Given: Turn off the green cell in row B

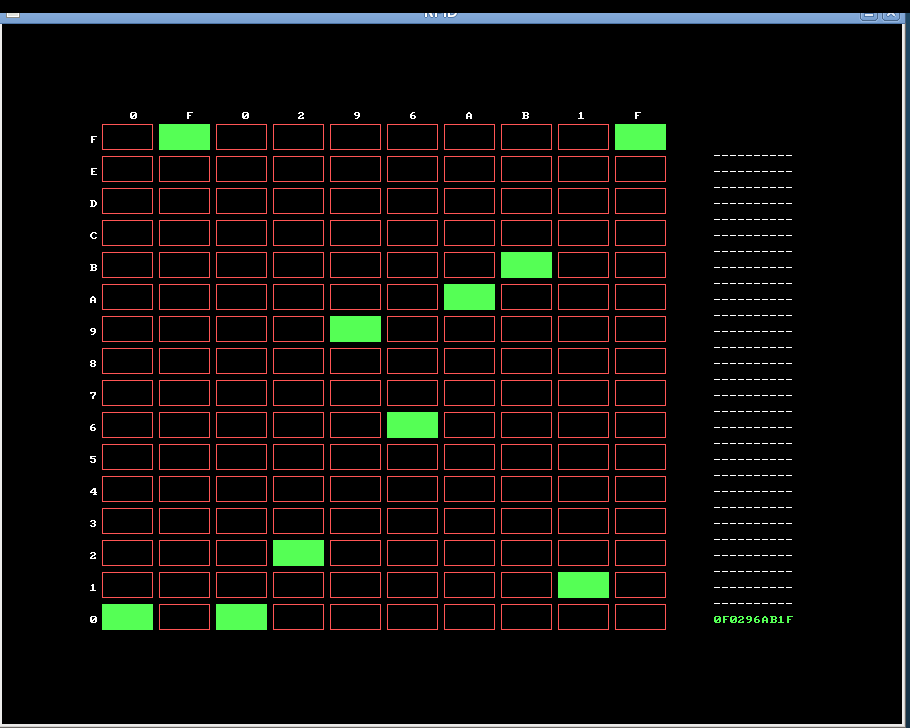Looking at the screenshot, I should coord(526,265).
